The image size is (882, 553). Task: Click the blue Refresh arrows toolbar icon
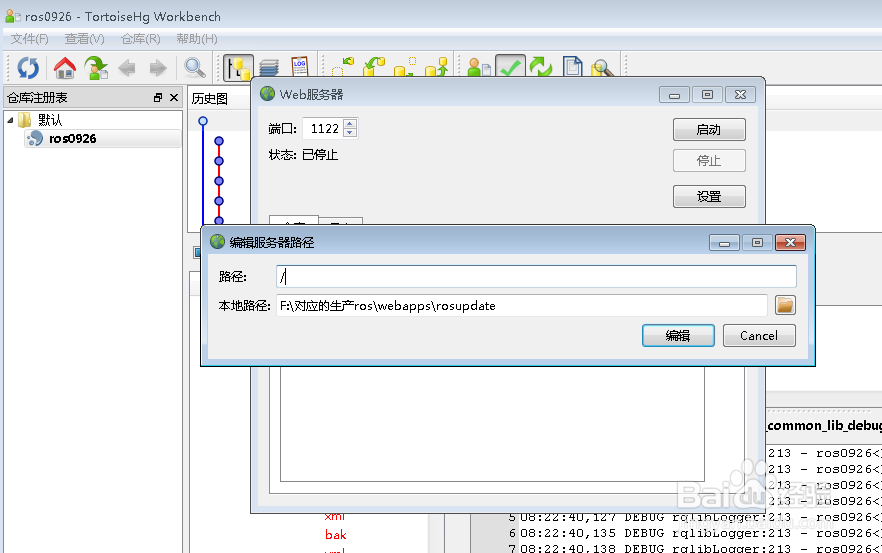pos(28,68)
